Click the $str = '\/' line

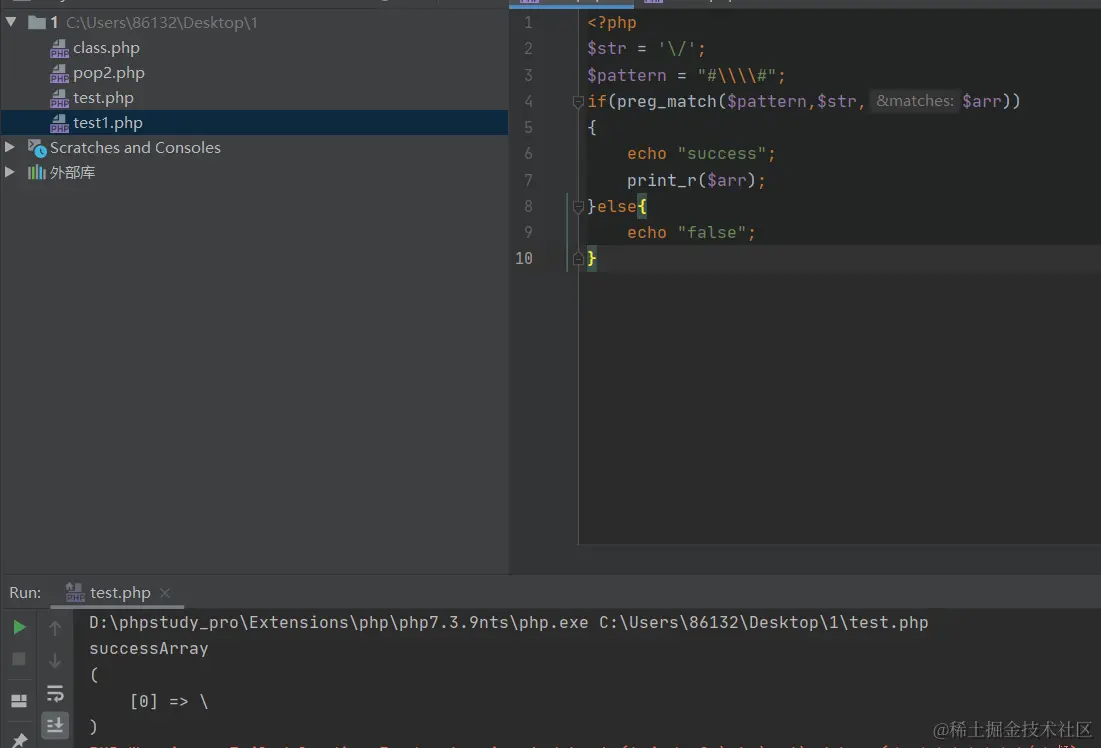[646, 48]
